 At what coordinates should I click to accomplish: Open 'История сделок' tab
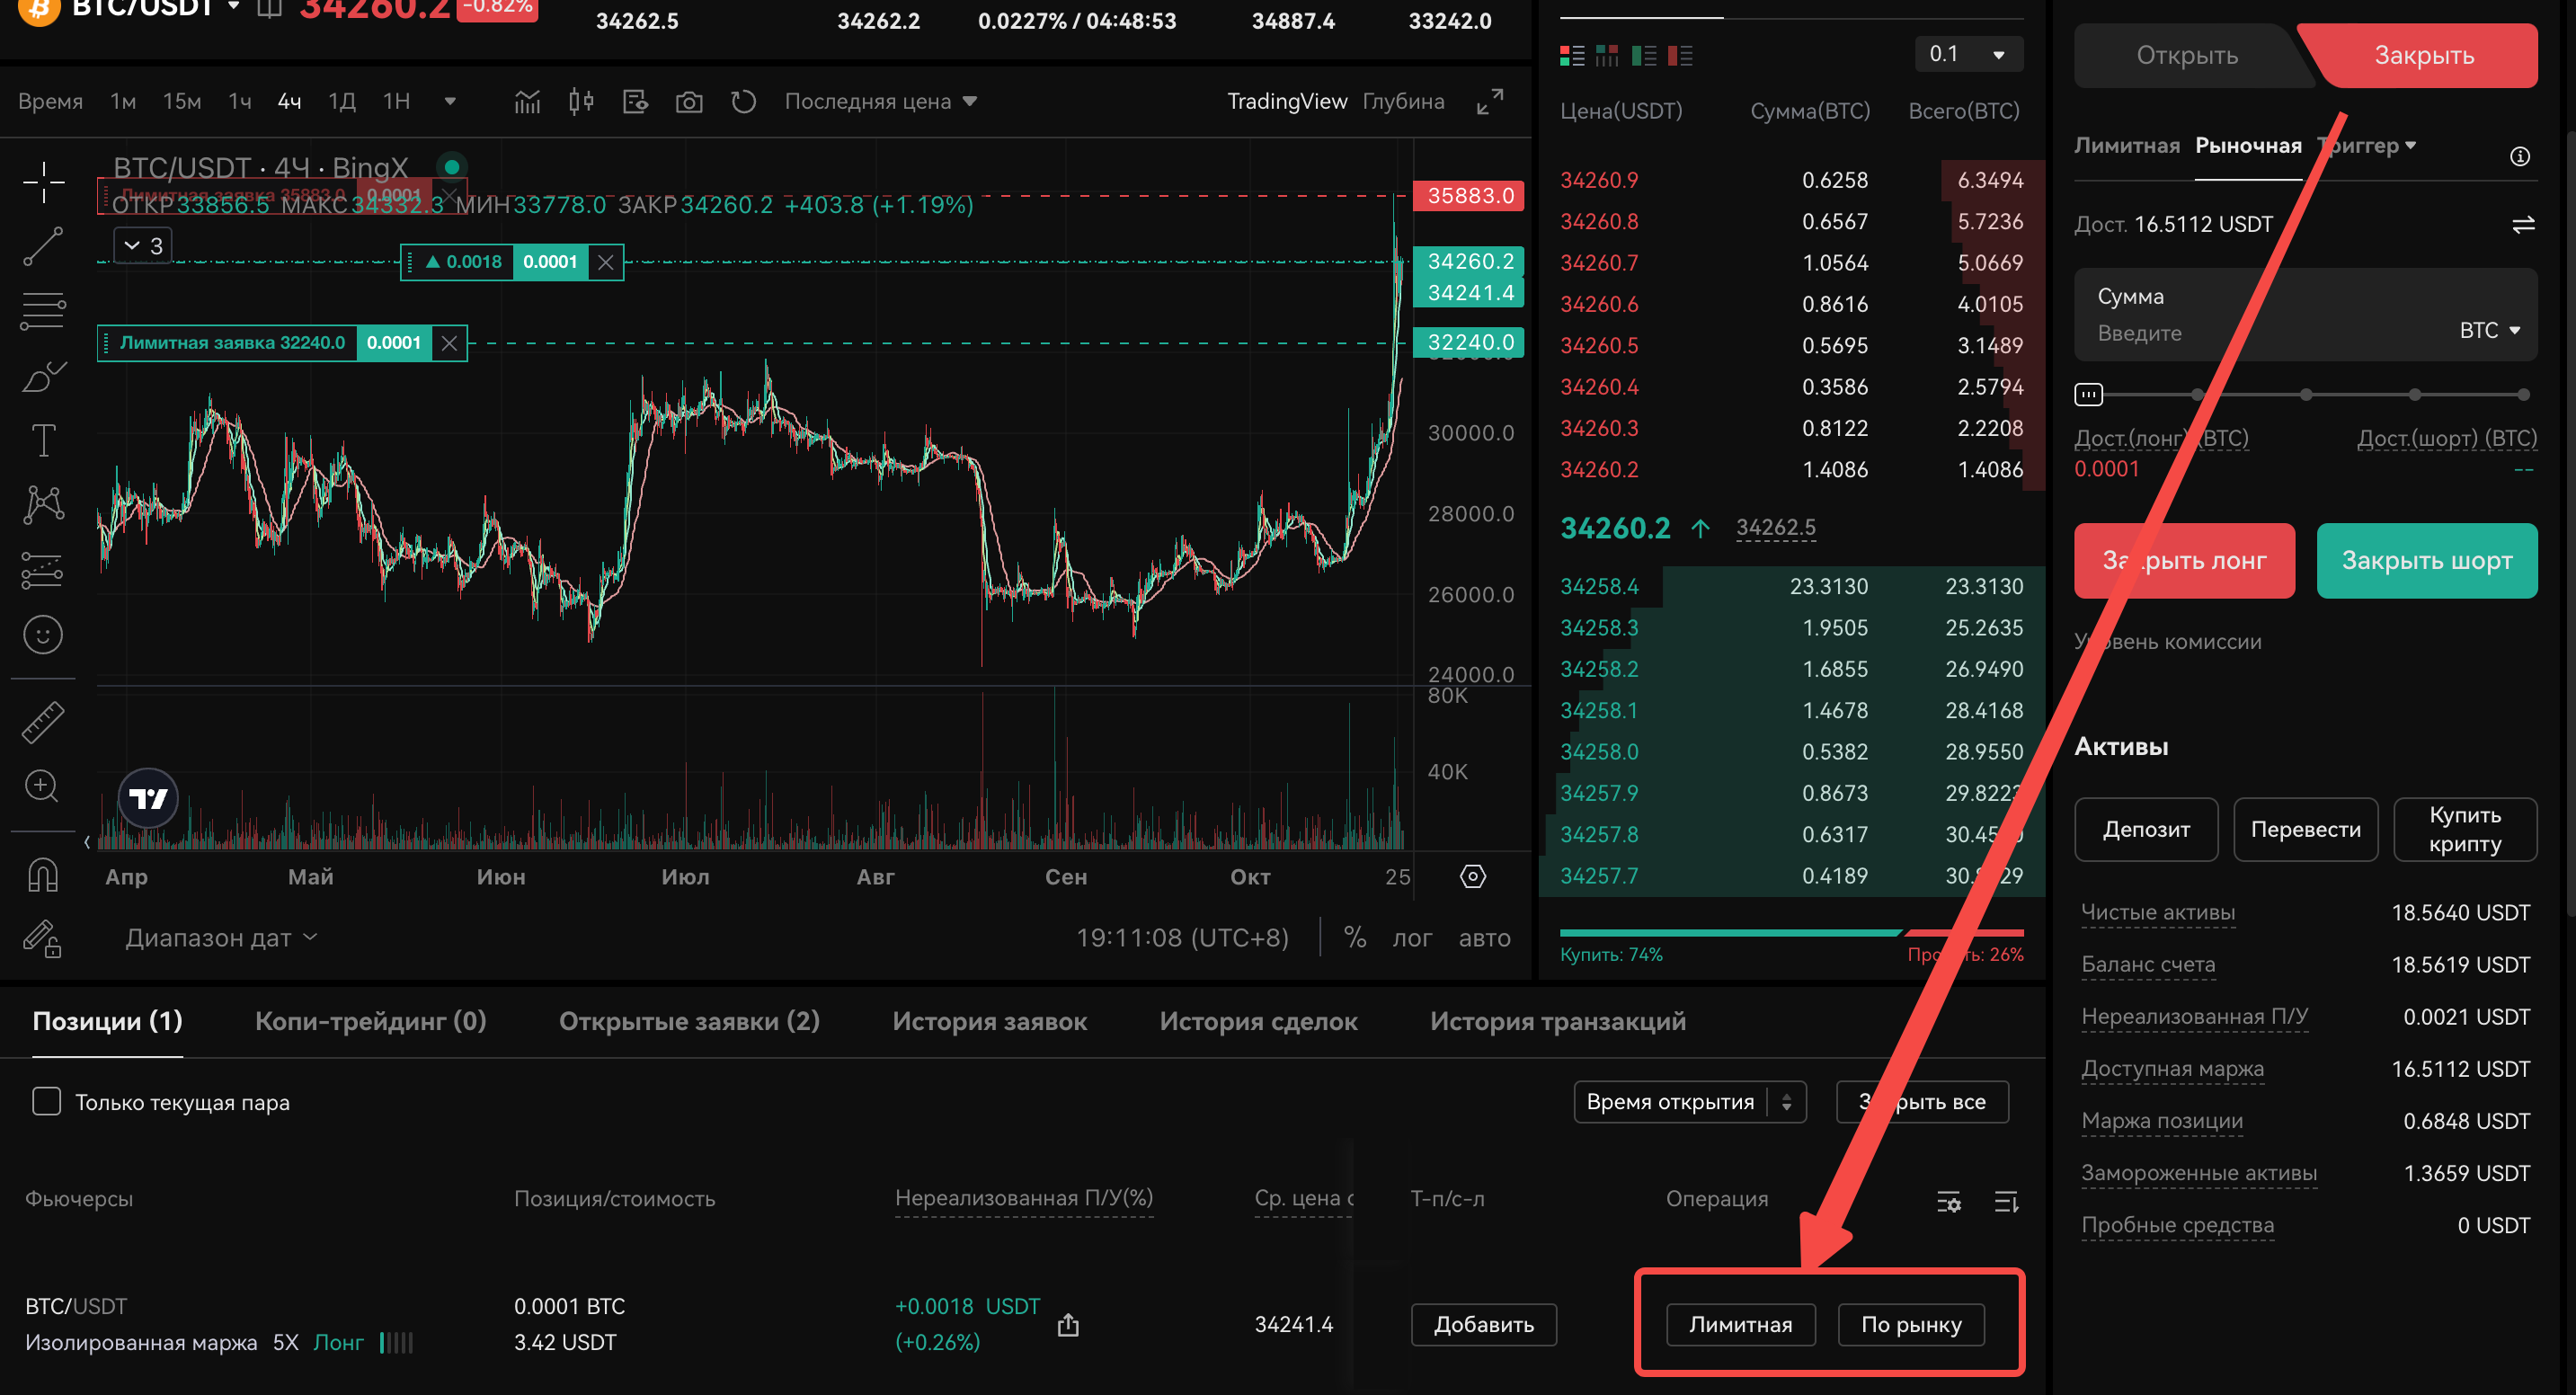click(1258, 1021)
